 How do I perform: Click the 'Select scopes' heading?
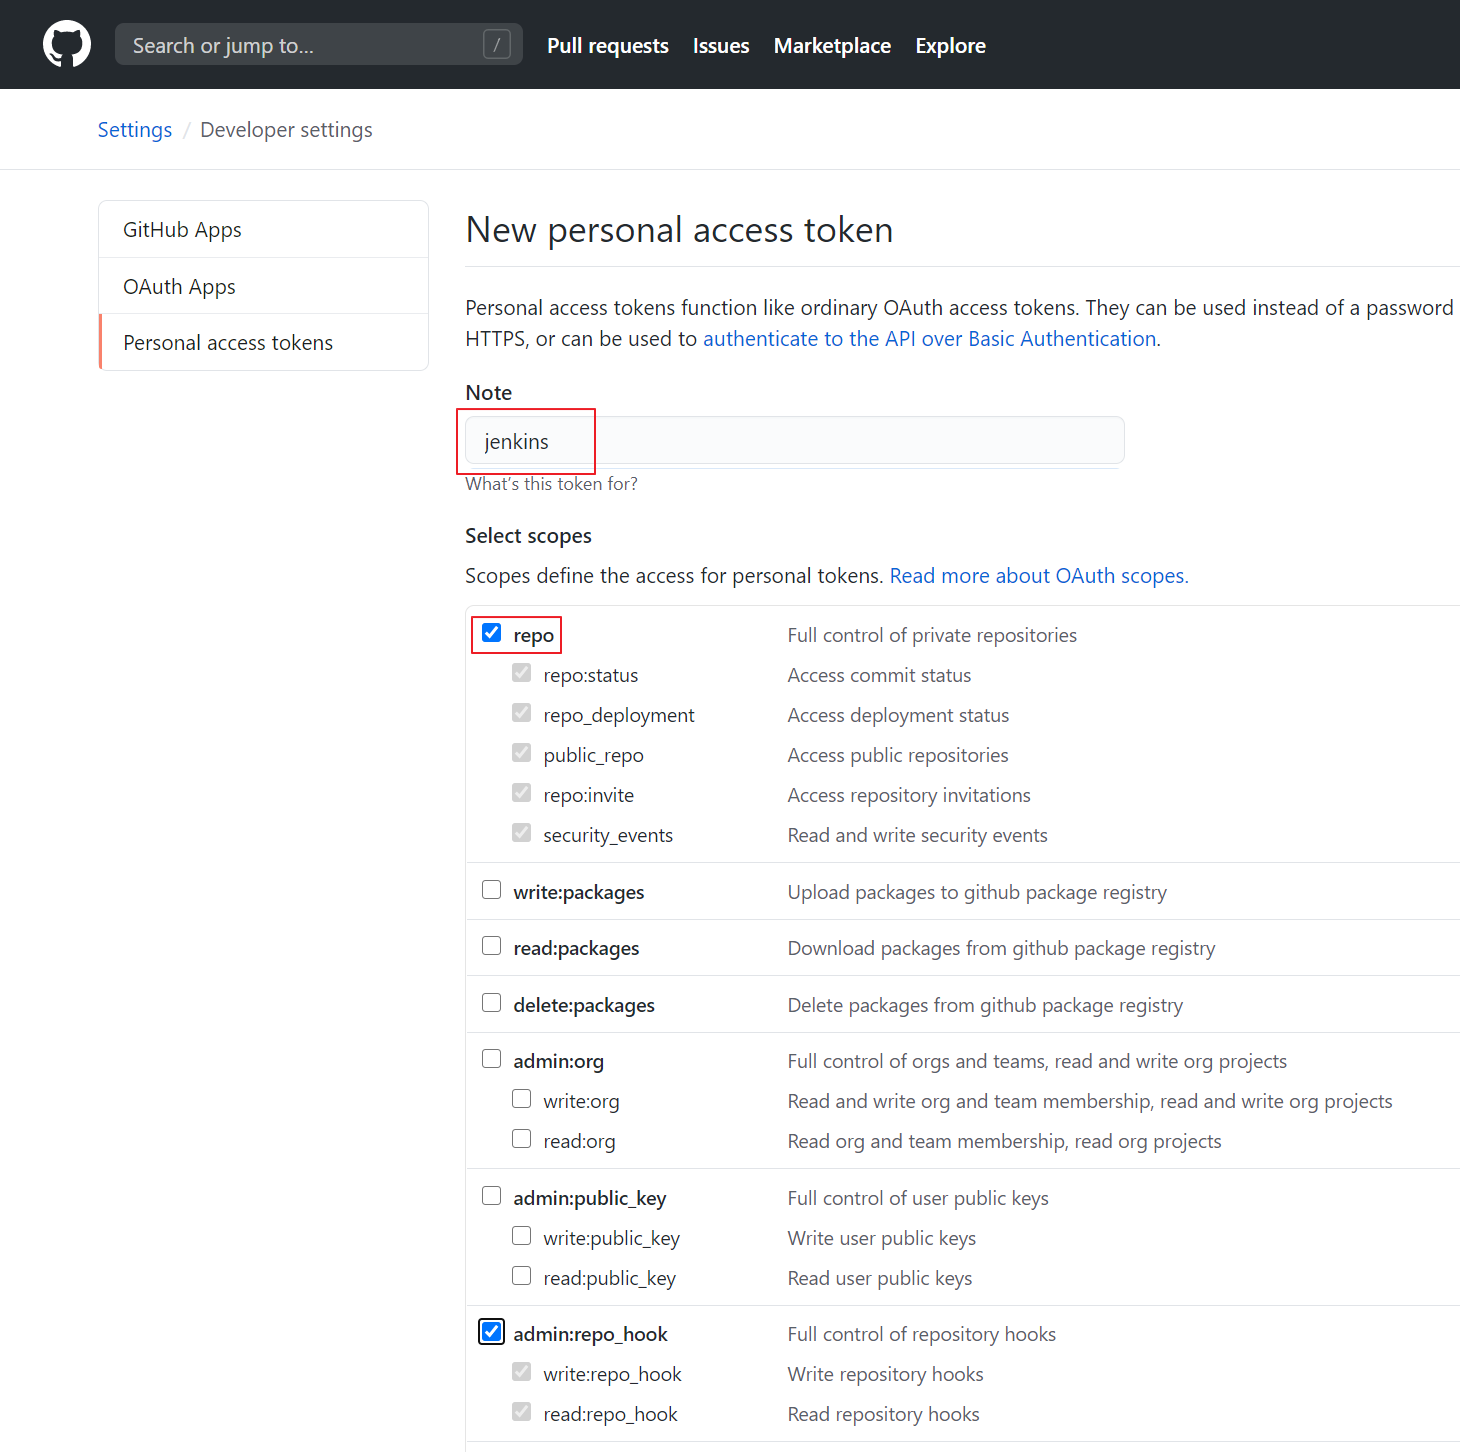[x=528, y=536]
